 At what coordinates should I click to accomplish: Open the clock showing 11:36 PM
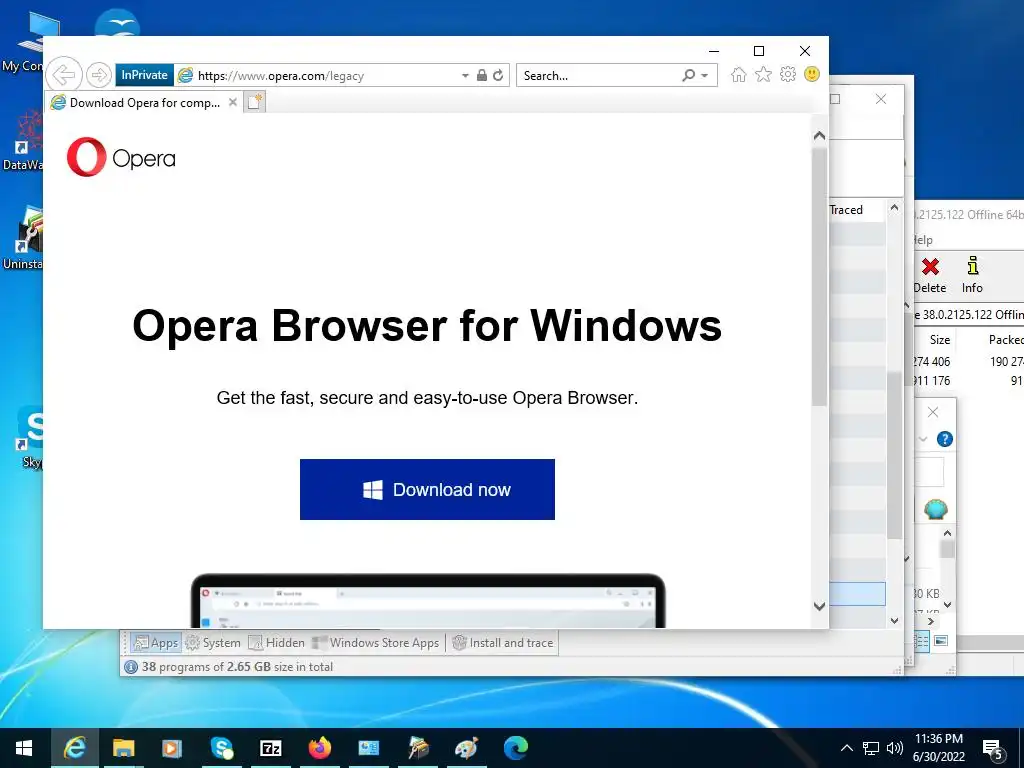[x=939, y=748]
